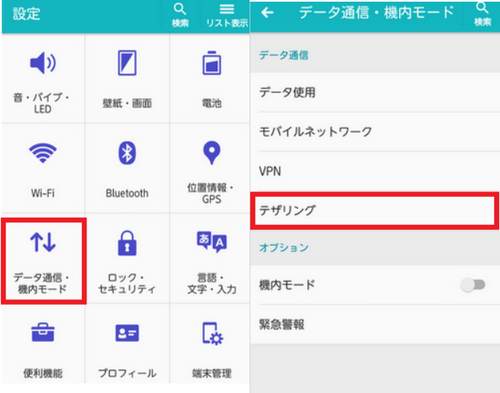Open Wi-Fi settings tile
Image resolution: width=500 pixels, height=393 pixels.
tap(43, 168)
